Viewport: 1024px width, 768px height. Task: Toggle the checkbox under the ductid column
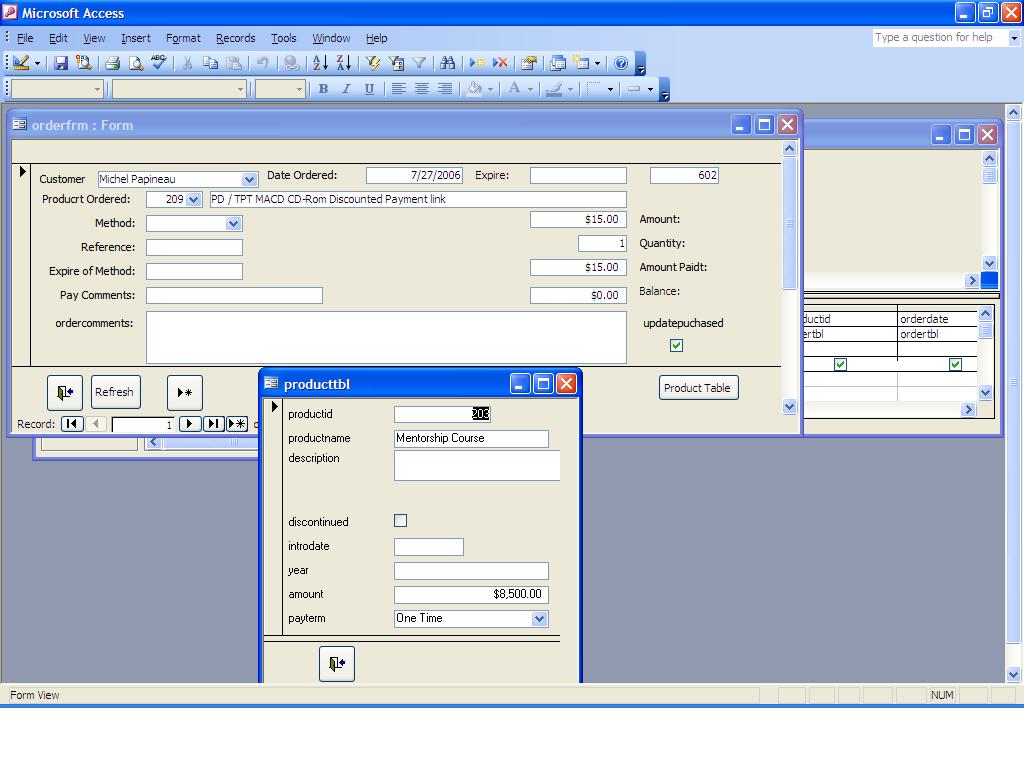840,364
